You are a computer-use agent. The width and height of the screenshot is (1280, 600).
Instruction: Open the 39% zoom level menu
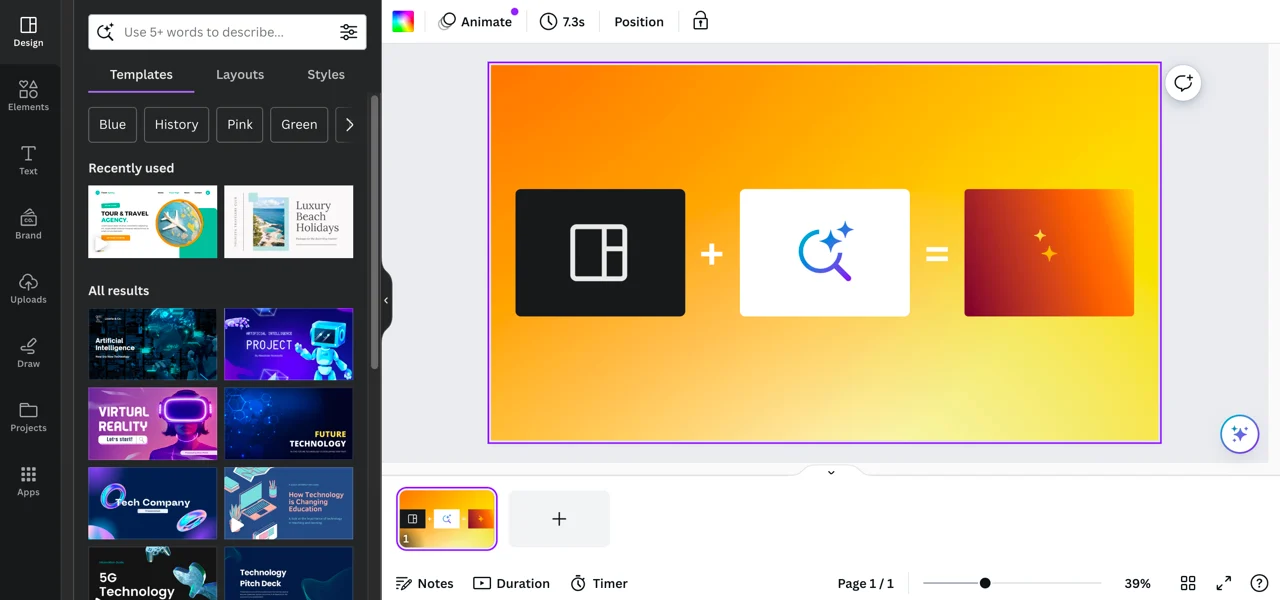coord(1138,583)
